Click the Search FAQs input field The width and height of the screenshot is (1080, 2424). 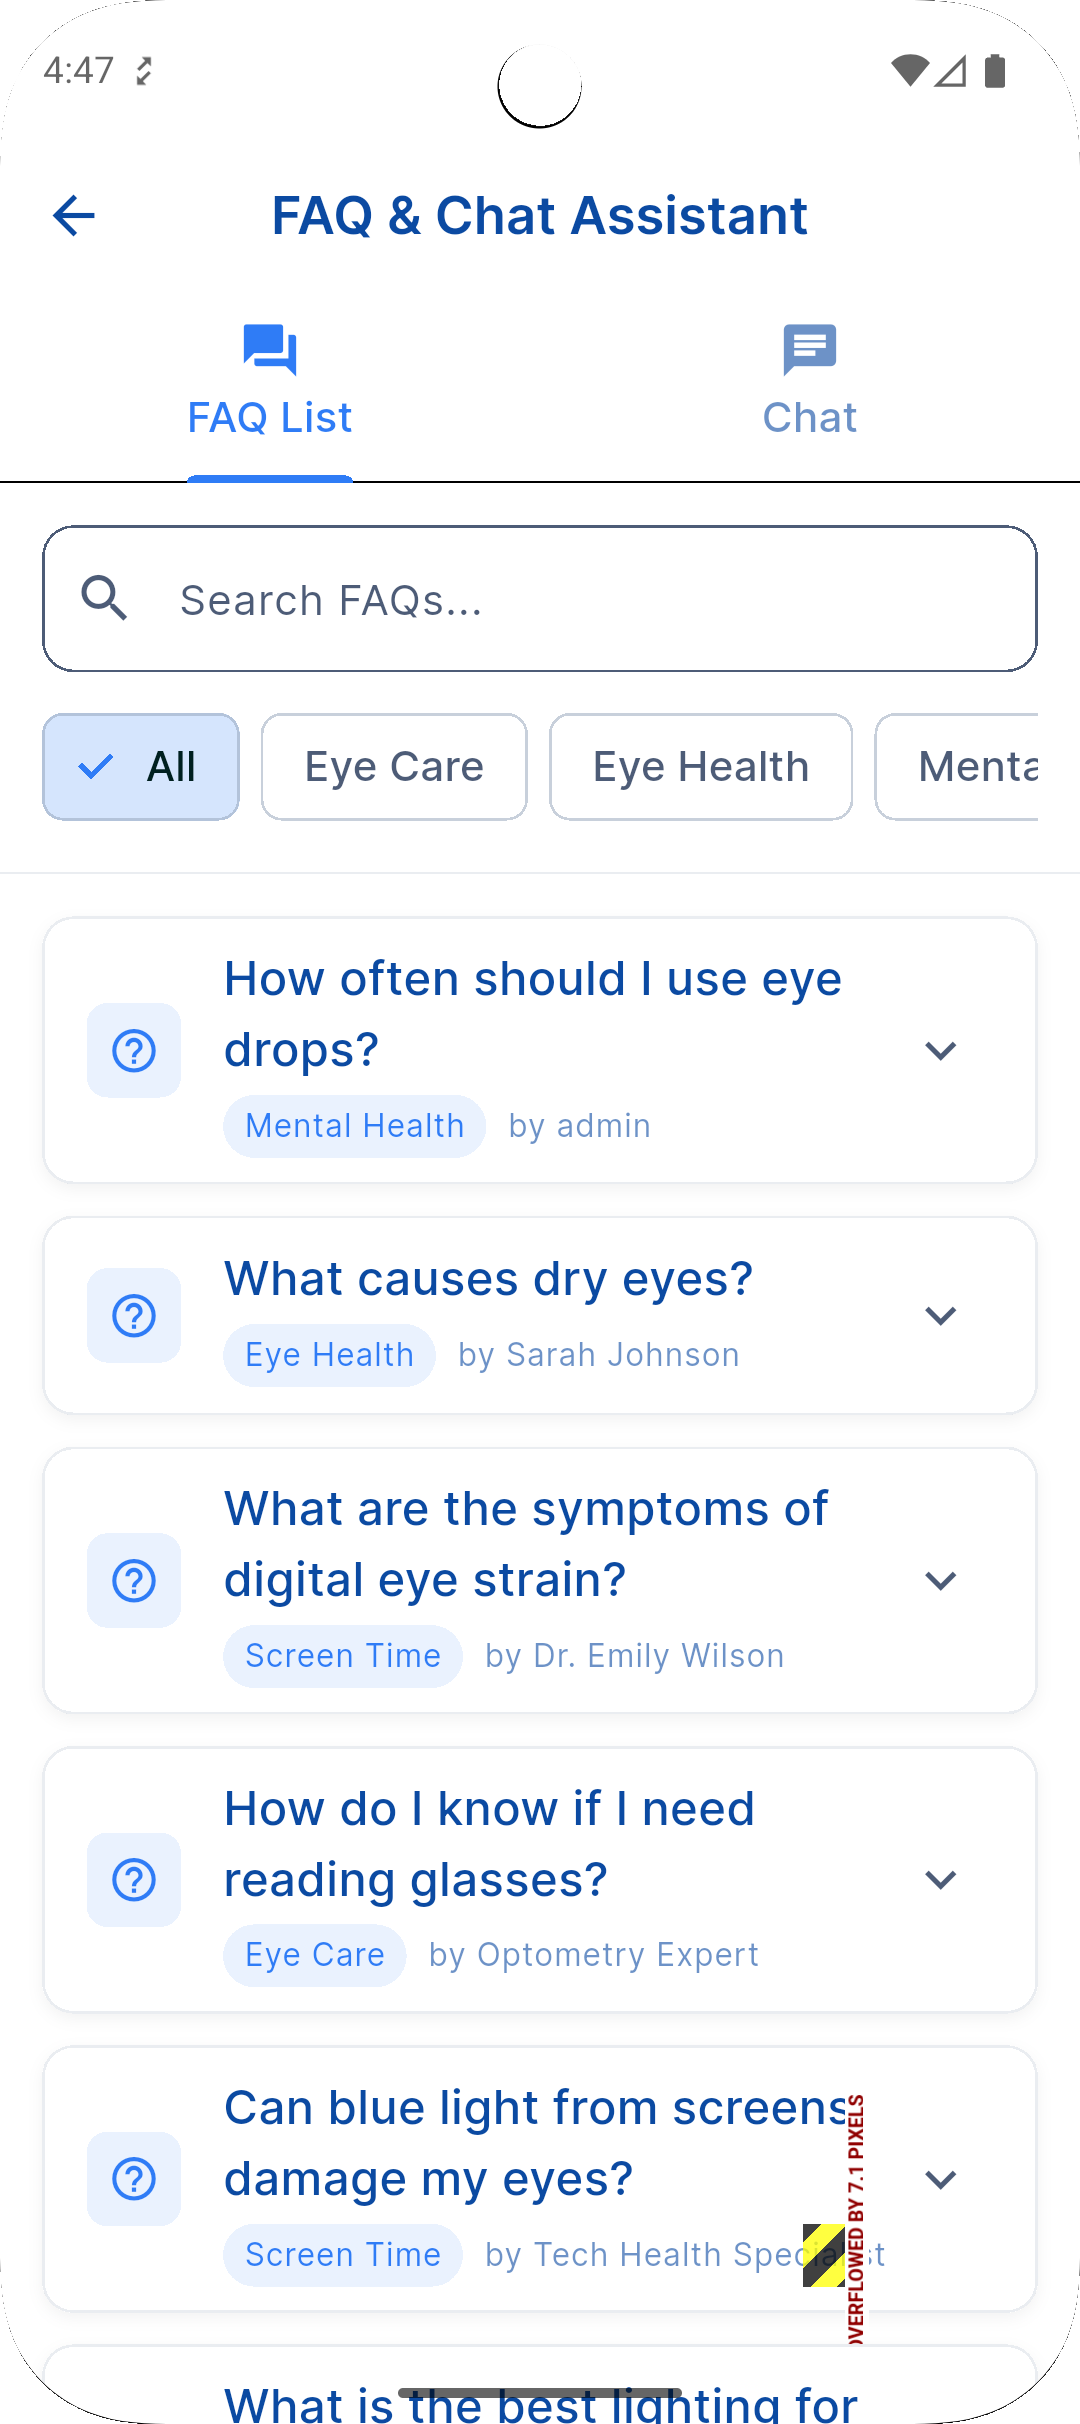[x=580, y=600]
